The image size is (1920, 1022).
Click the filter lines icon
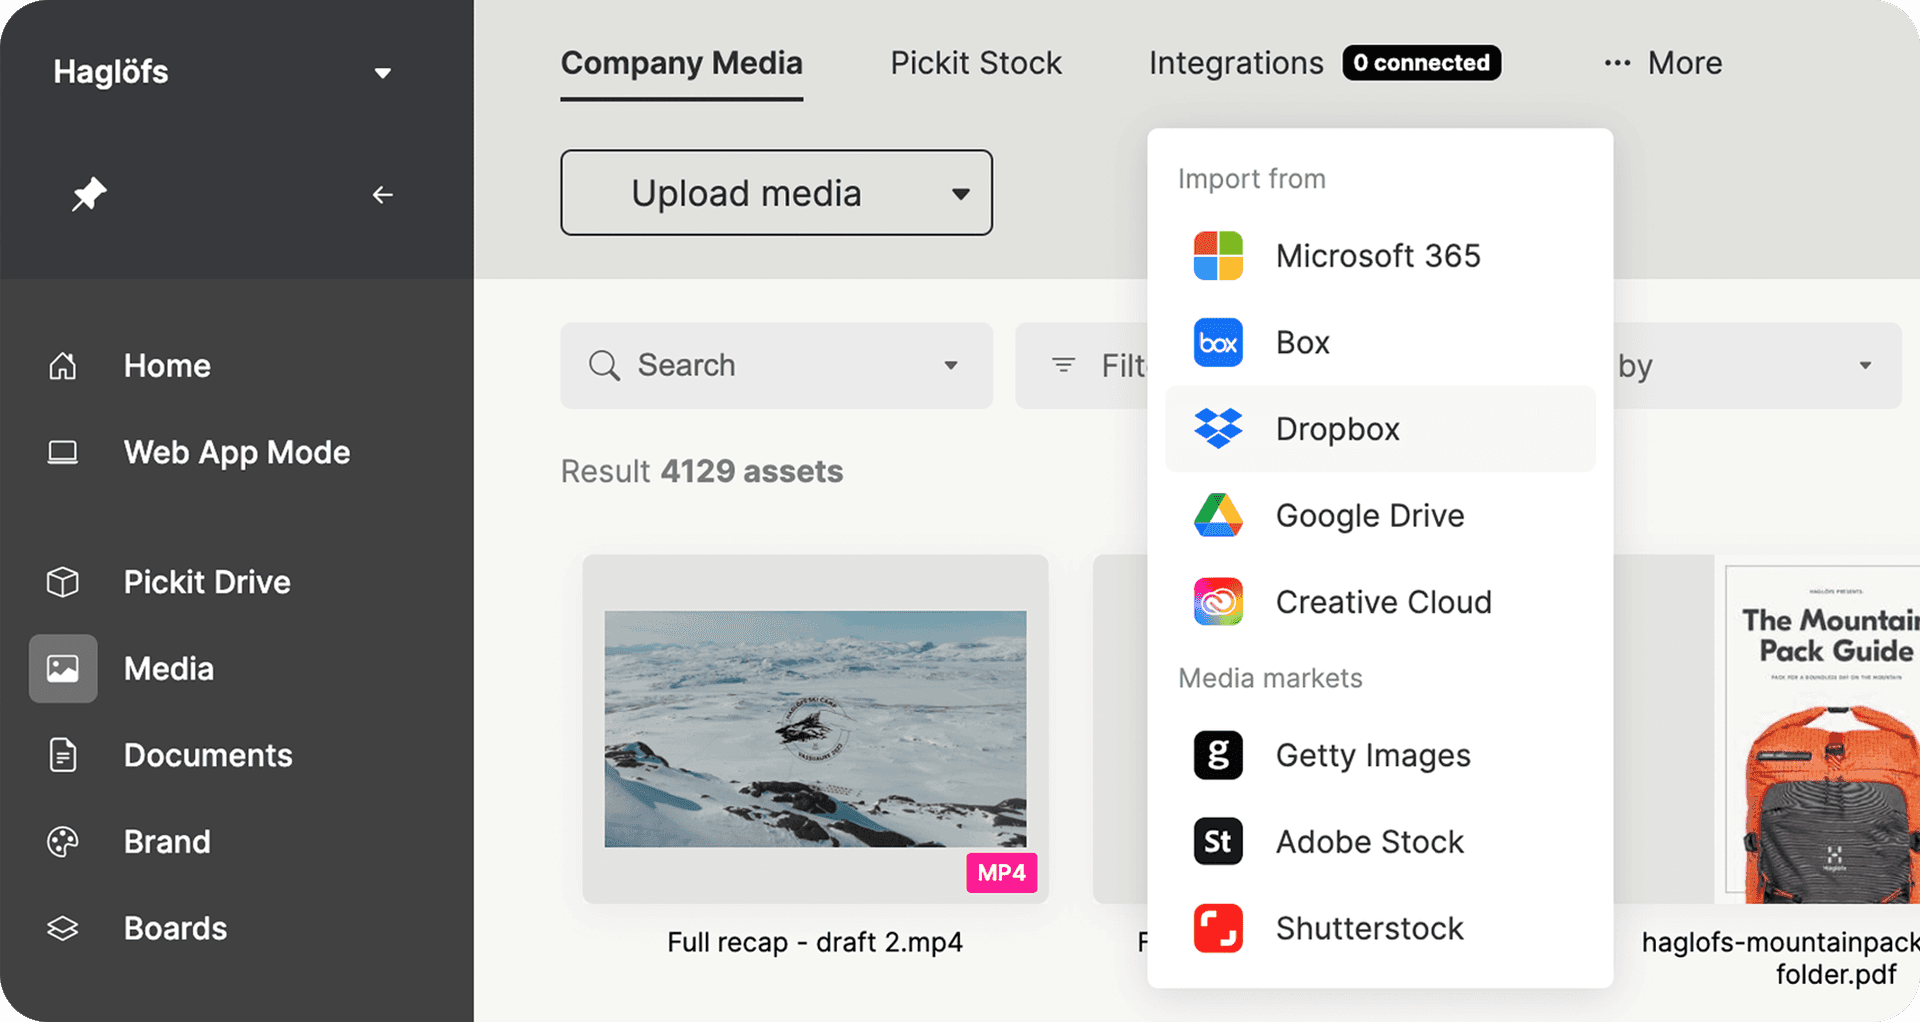[1064, 366]
